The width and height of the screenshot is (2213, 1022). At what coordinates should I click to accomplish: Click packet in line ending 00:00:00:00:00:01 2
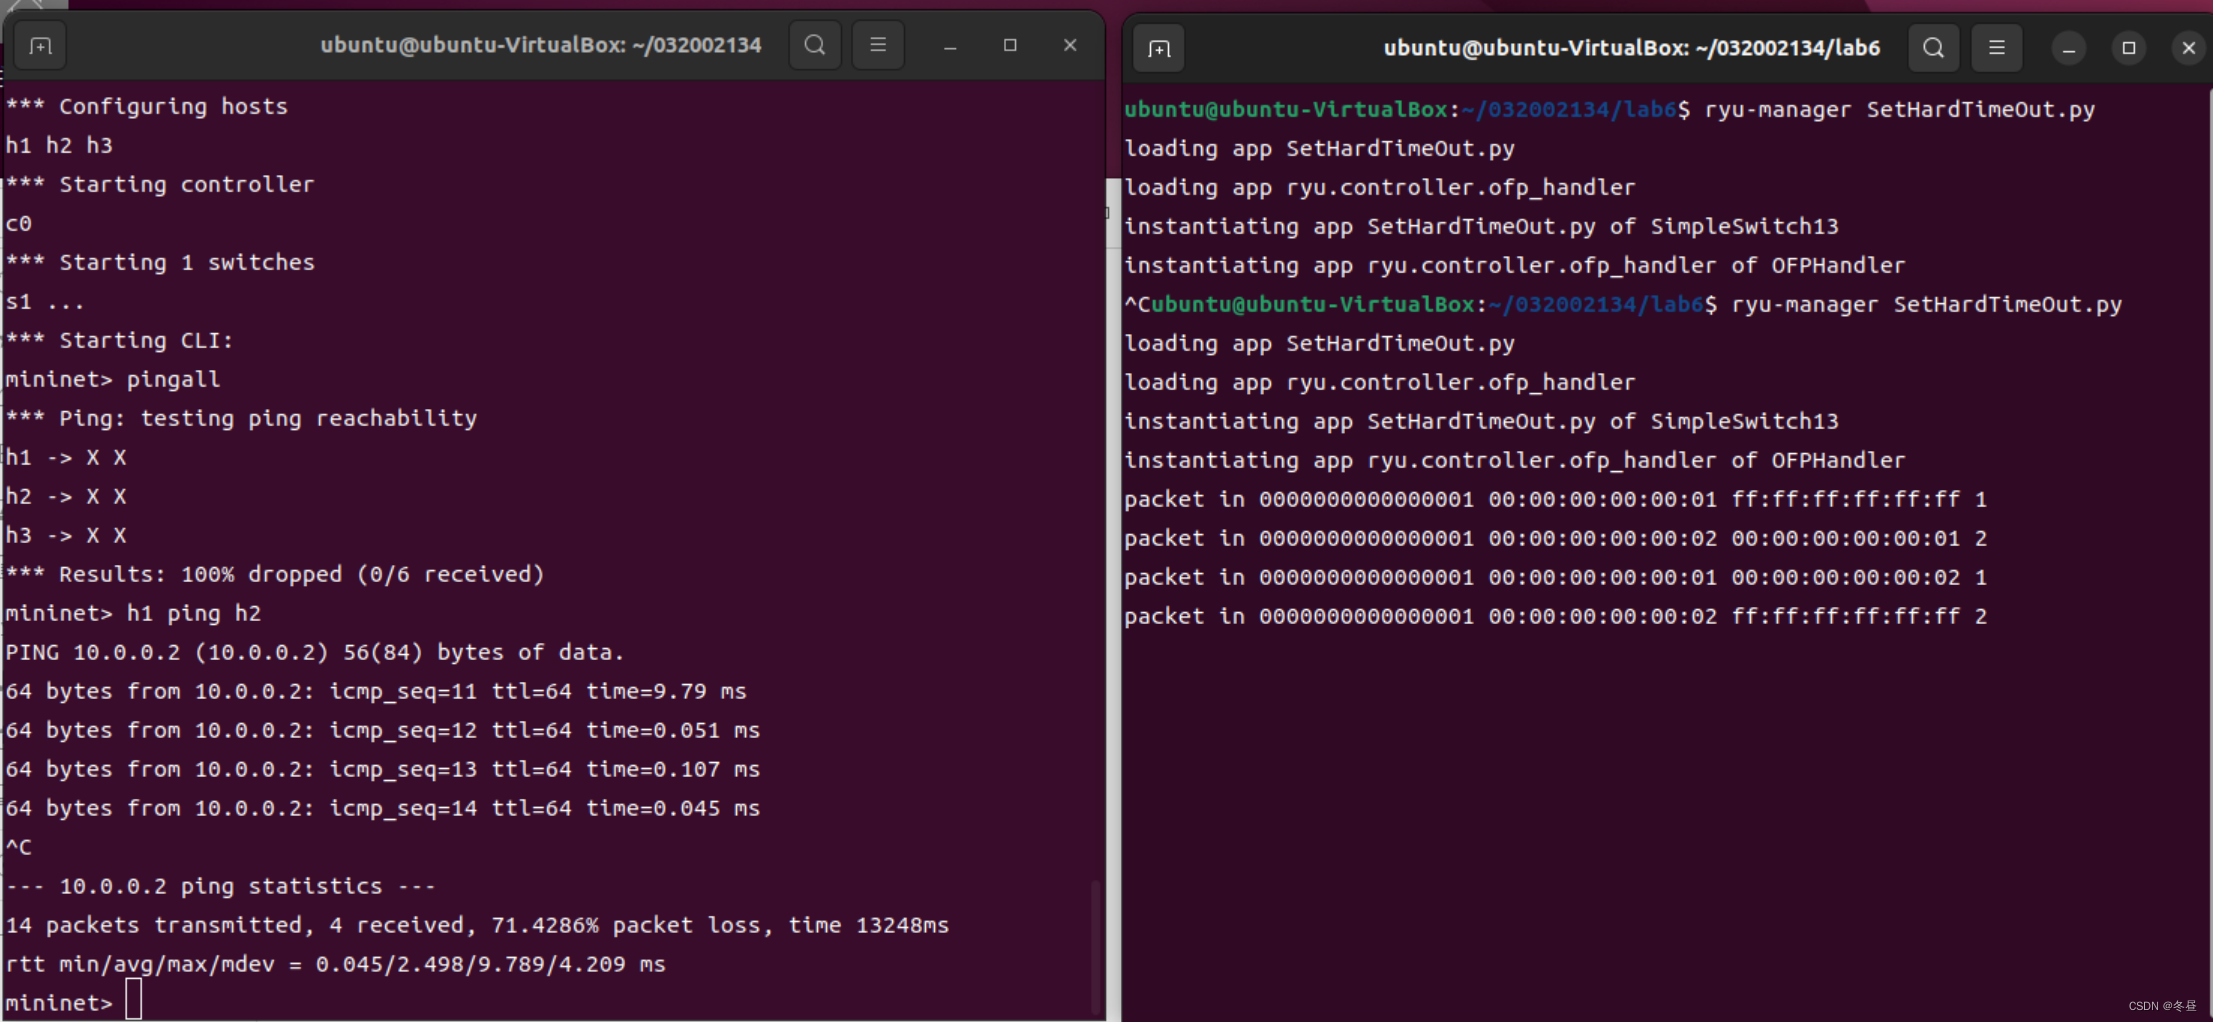[x=1556, y=538]
